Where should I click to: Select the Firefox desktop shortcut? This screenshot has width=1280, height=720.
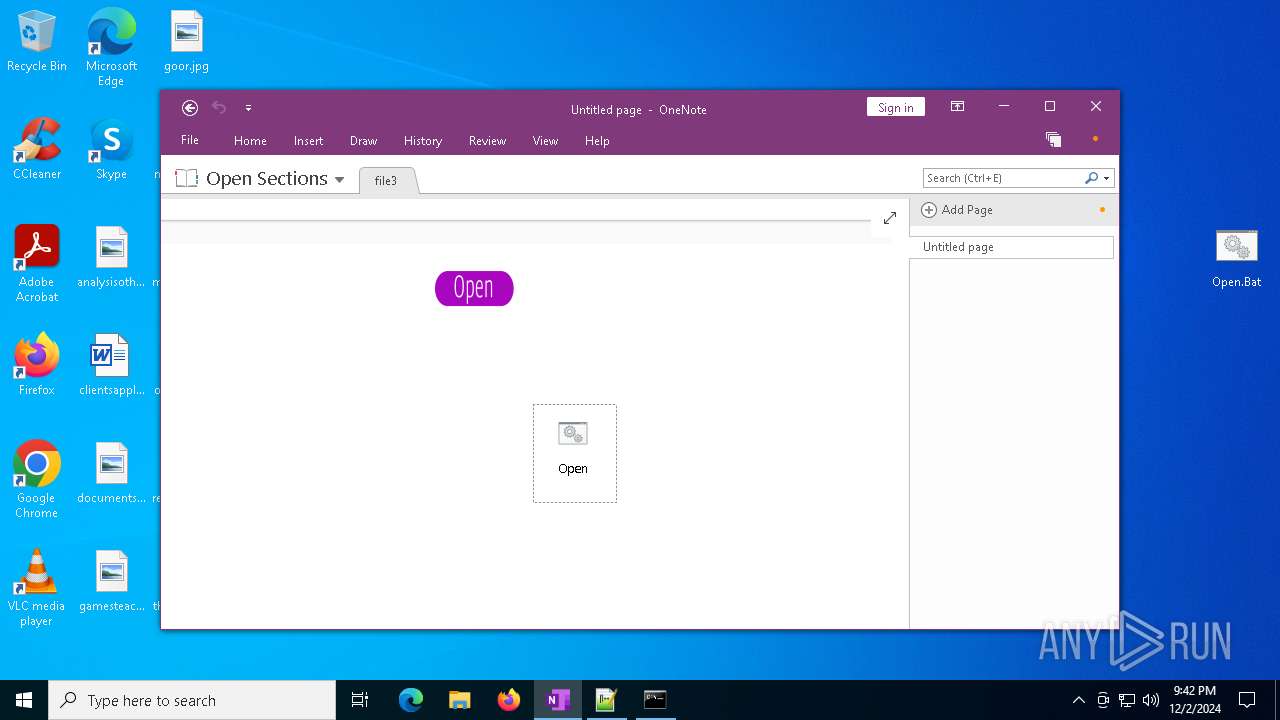pos(37,365)
